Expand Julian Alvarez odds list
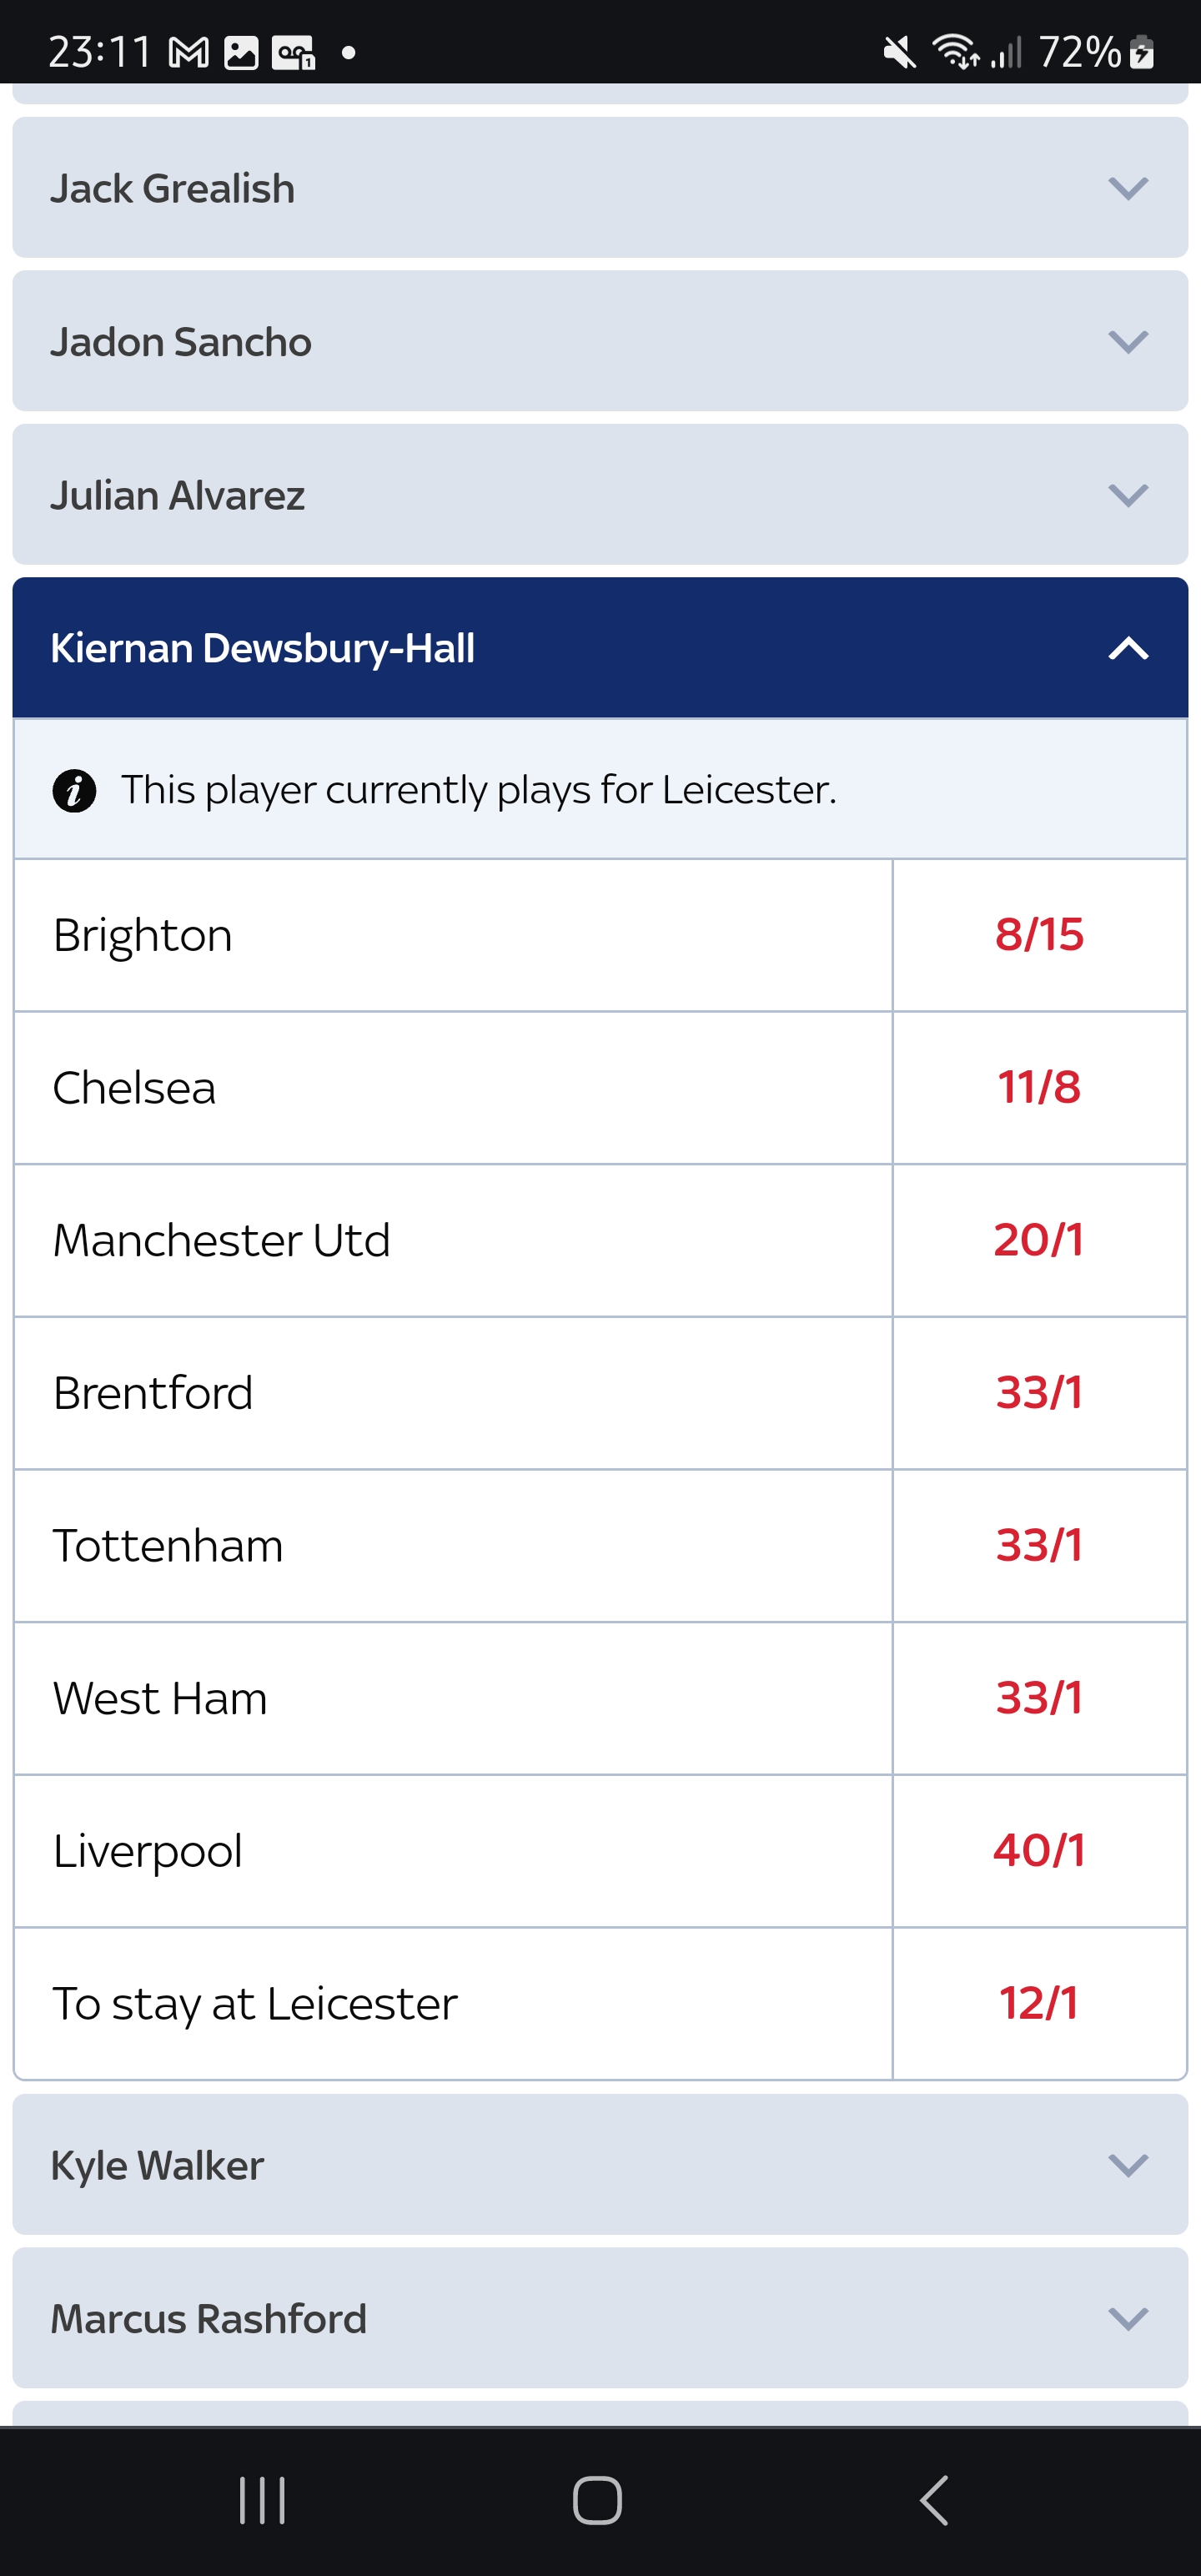 pos(600,495)
